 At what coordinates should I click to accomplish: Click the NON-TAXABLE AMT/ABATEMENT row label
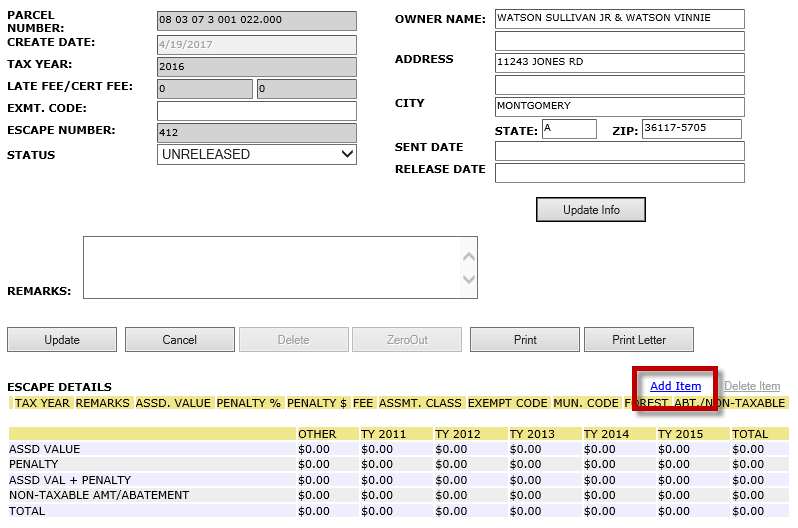(99, 495)
